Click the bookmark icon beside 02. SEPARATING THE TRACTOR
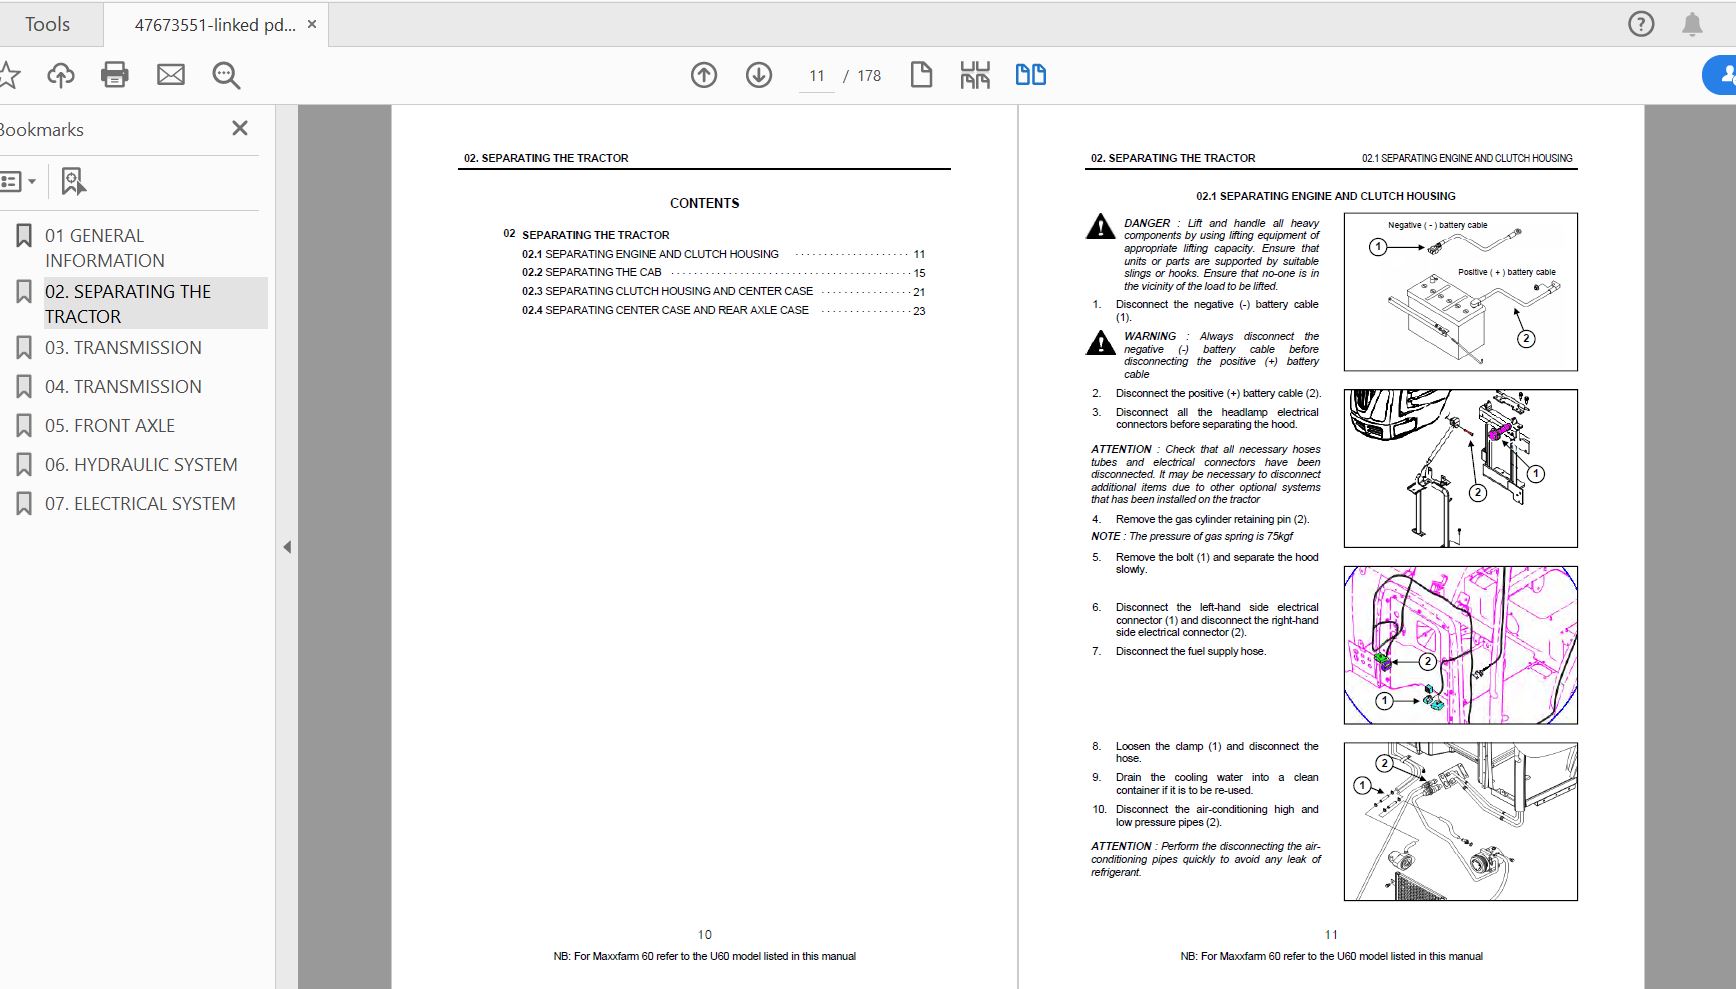The width and height of the screenshot is (1736, 989). click(x=24, y=292)
